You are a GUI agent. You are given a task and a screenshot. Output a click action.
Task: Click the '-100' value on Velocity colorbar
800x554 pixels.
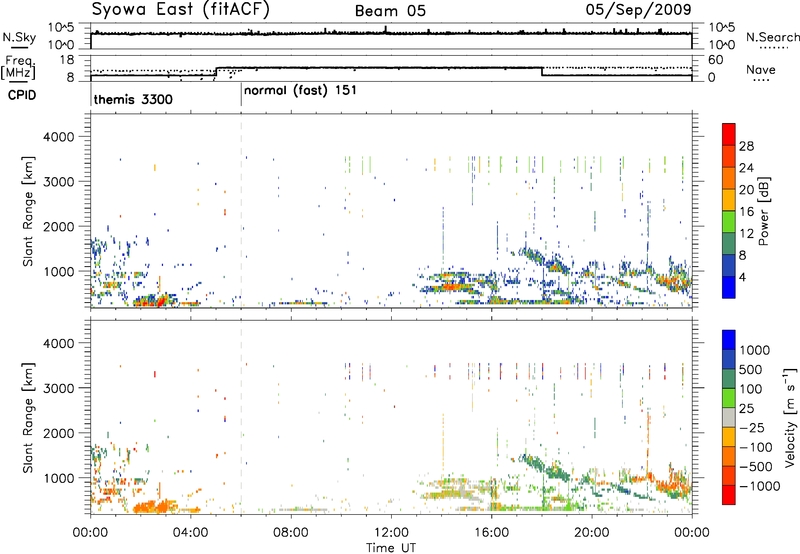click(x=756, y=447)
